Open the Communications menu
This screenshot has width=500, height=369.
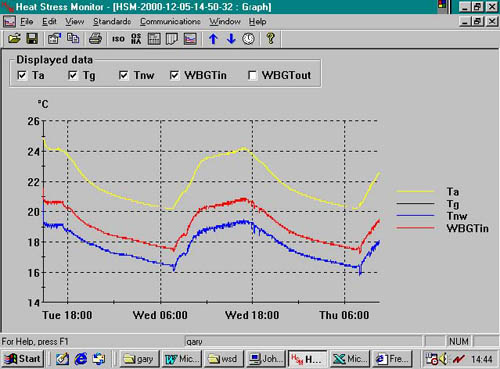pos(170,22)
